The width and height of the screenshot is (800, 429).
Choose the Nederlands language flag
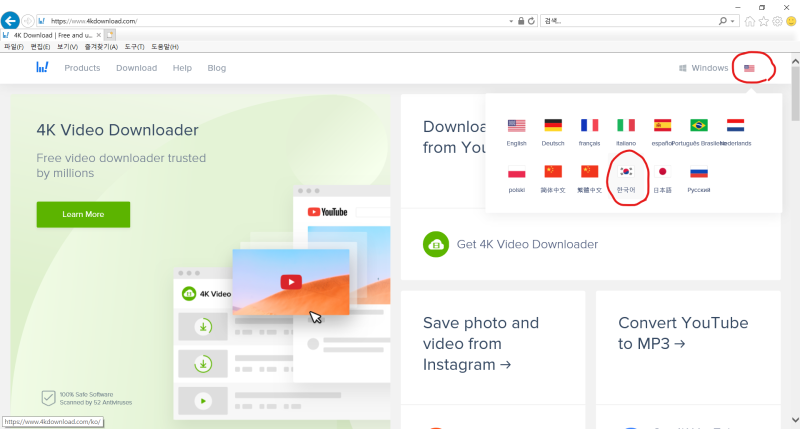click(x=735, y=125)
